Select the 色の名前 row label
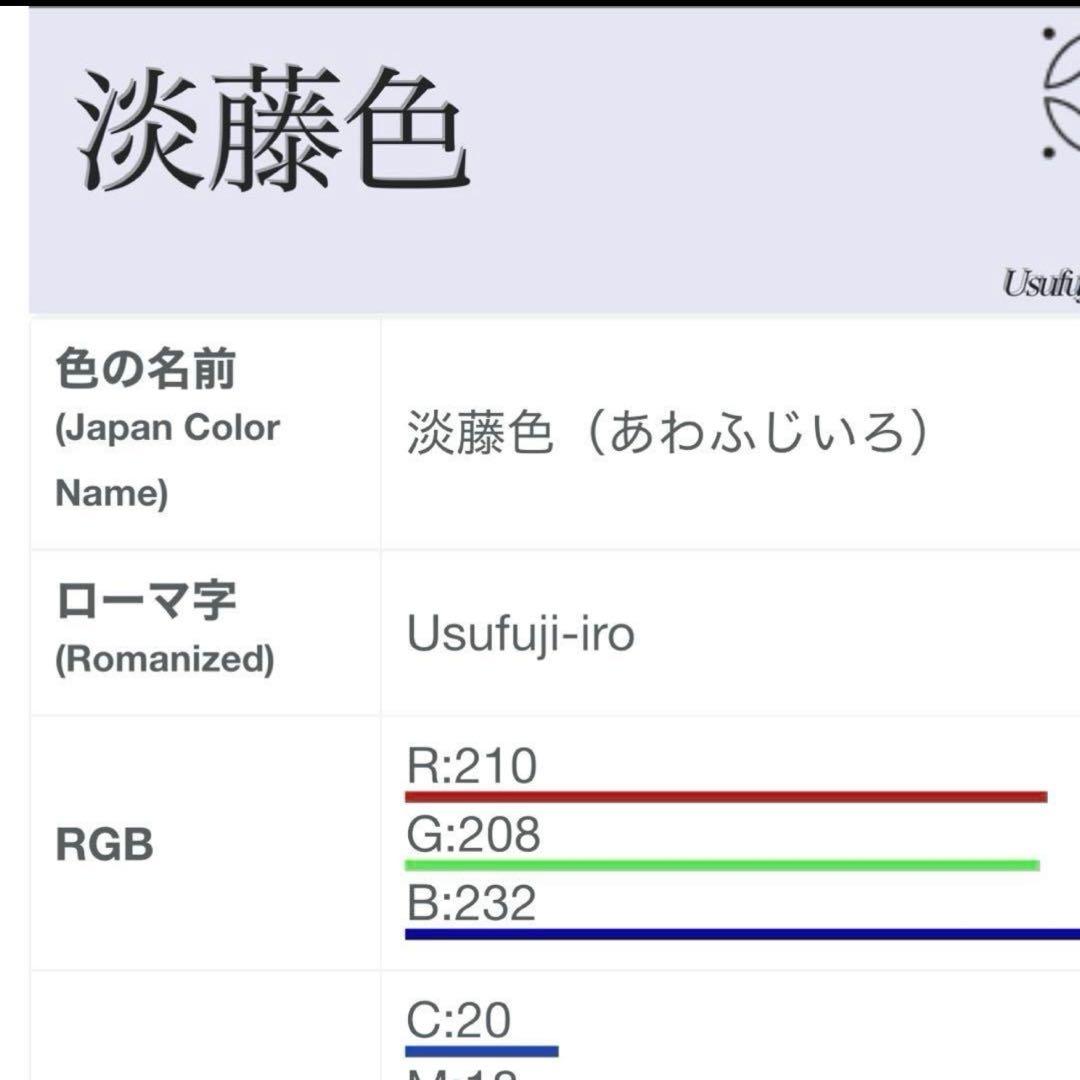This screenshot has width=1080, height=1080. click(x=146, y=370)
